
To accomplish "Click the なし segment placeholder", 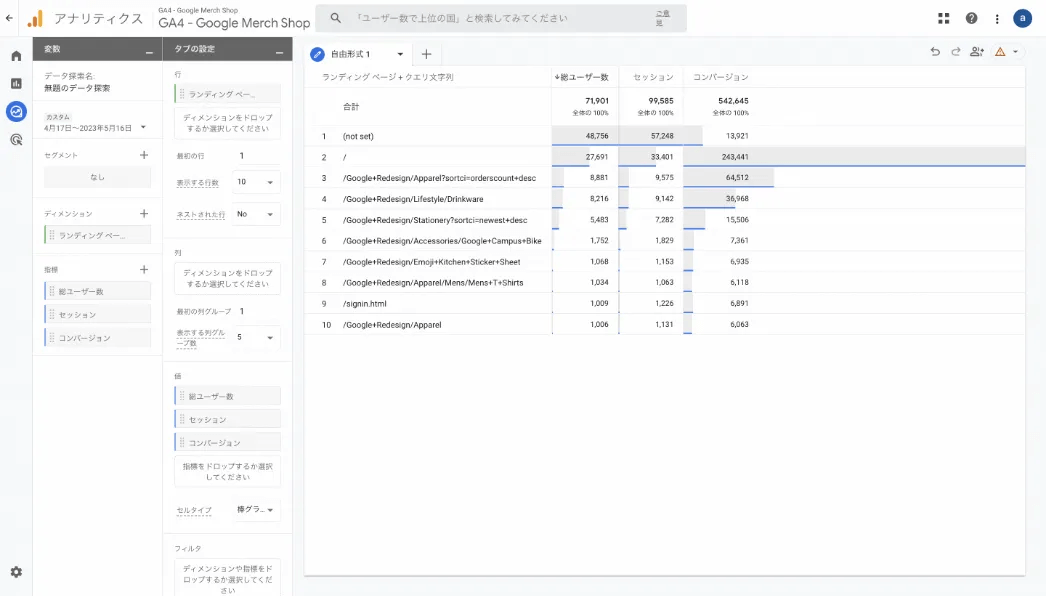I will tap(97, 177).
